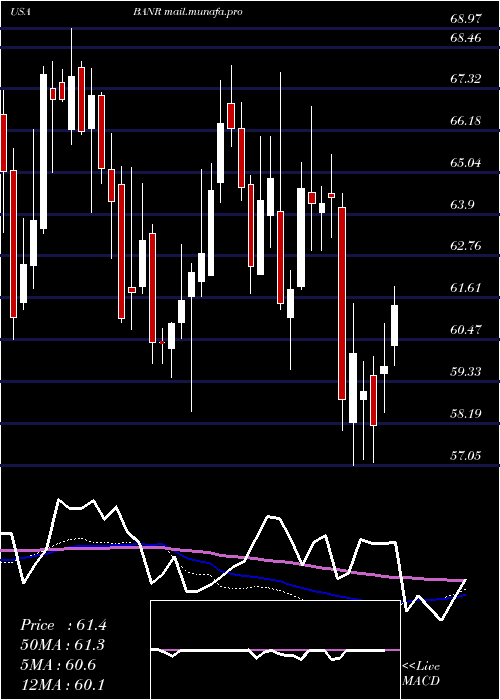Click the tall red candle dropping from 63.9

(342, 303)
